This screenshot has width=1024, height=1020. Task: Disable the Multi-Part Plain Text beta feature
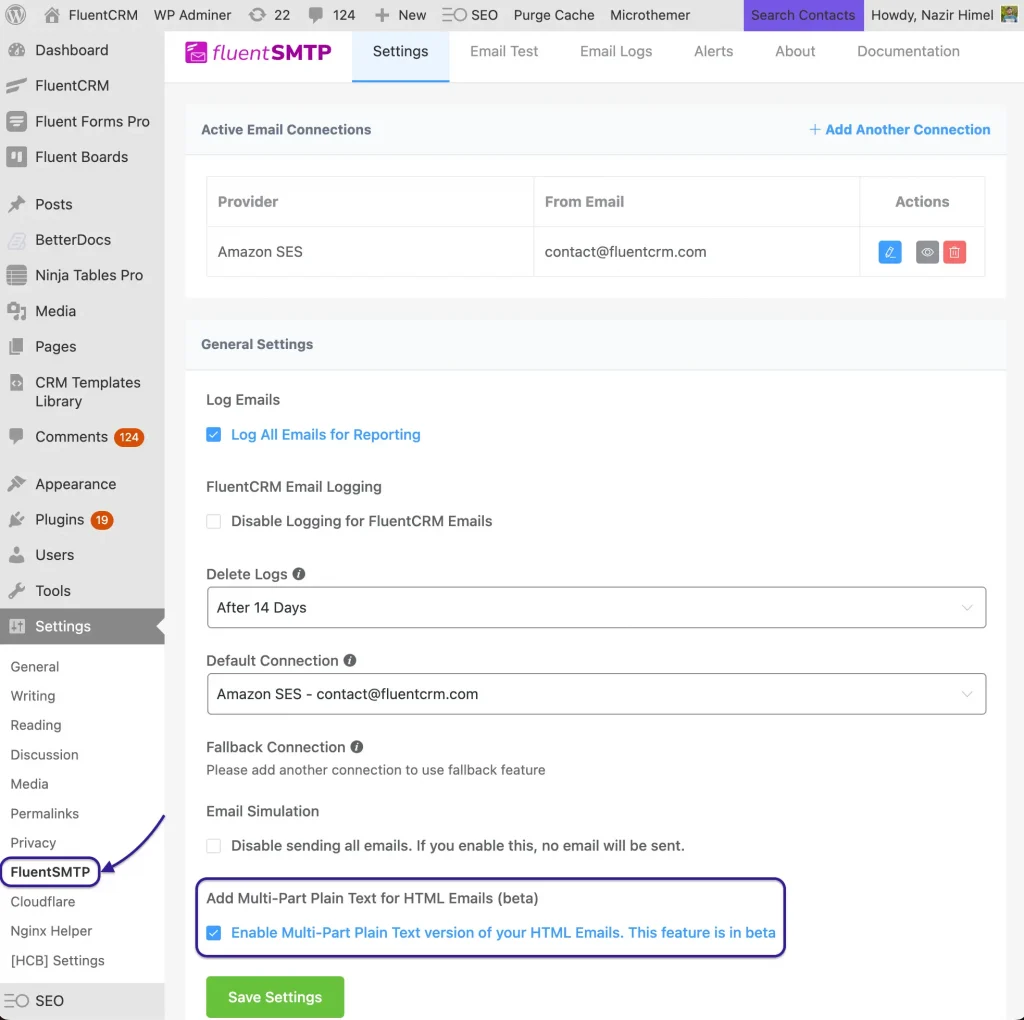click(214, 932)
